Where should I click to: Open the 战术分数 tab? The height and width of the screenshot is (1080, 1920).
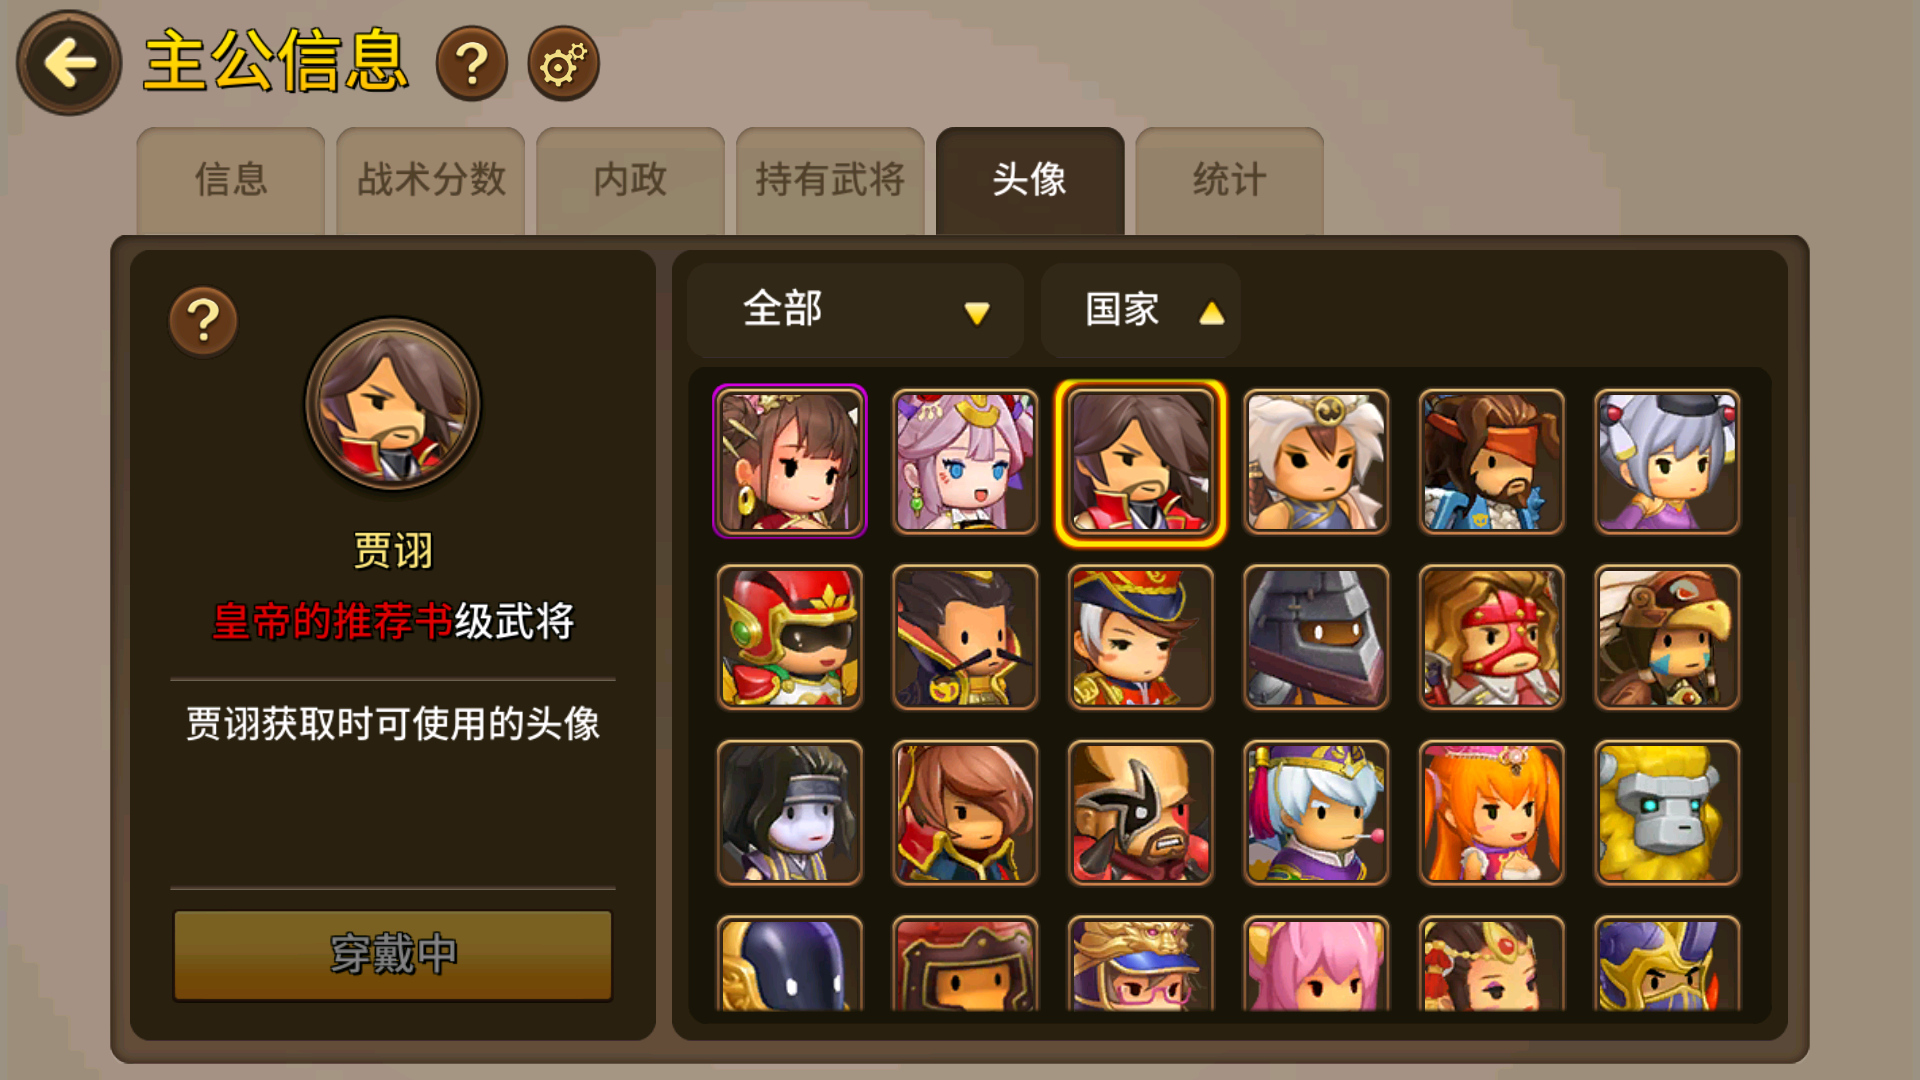(x=431, y=181)
